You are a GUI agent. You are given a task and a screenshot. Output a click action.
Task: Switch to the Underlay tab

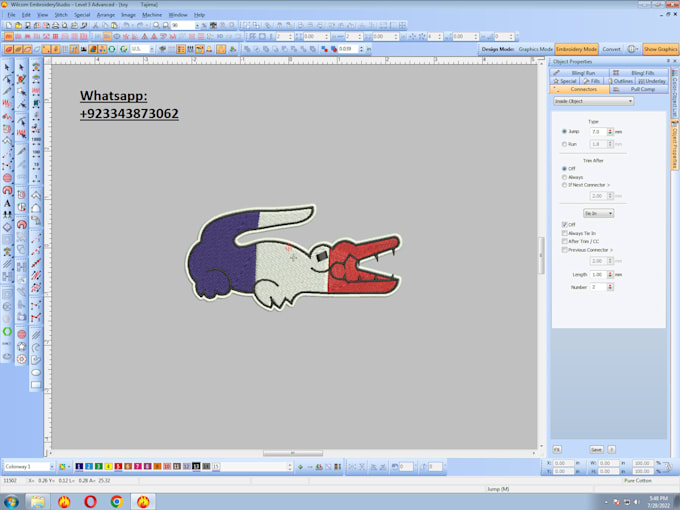click(652, 81)
